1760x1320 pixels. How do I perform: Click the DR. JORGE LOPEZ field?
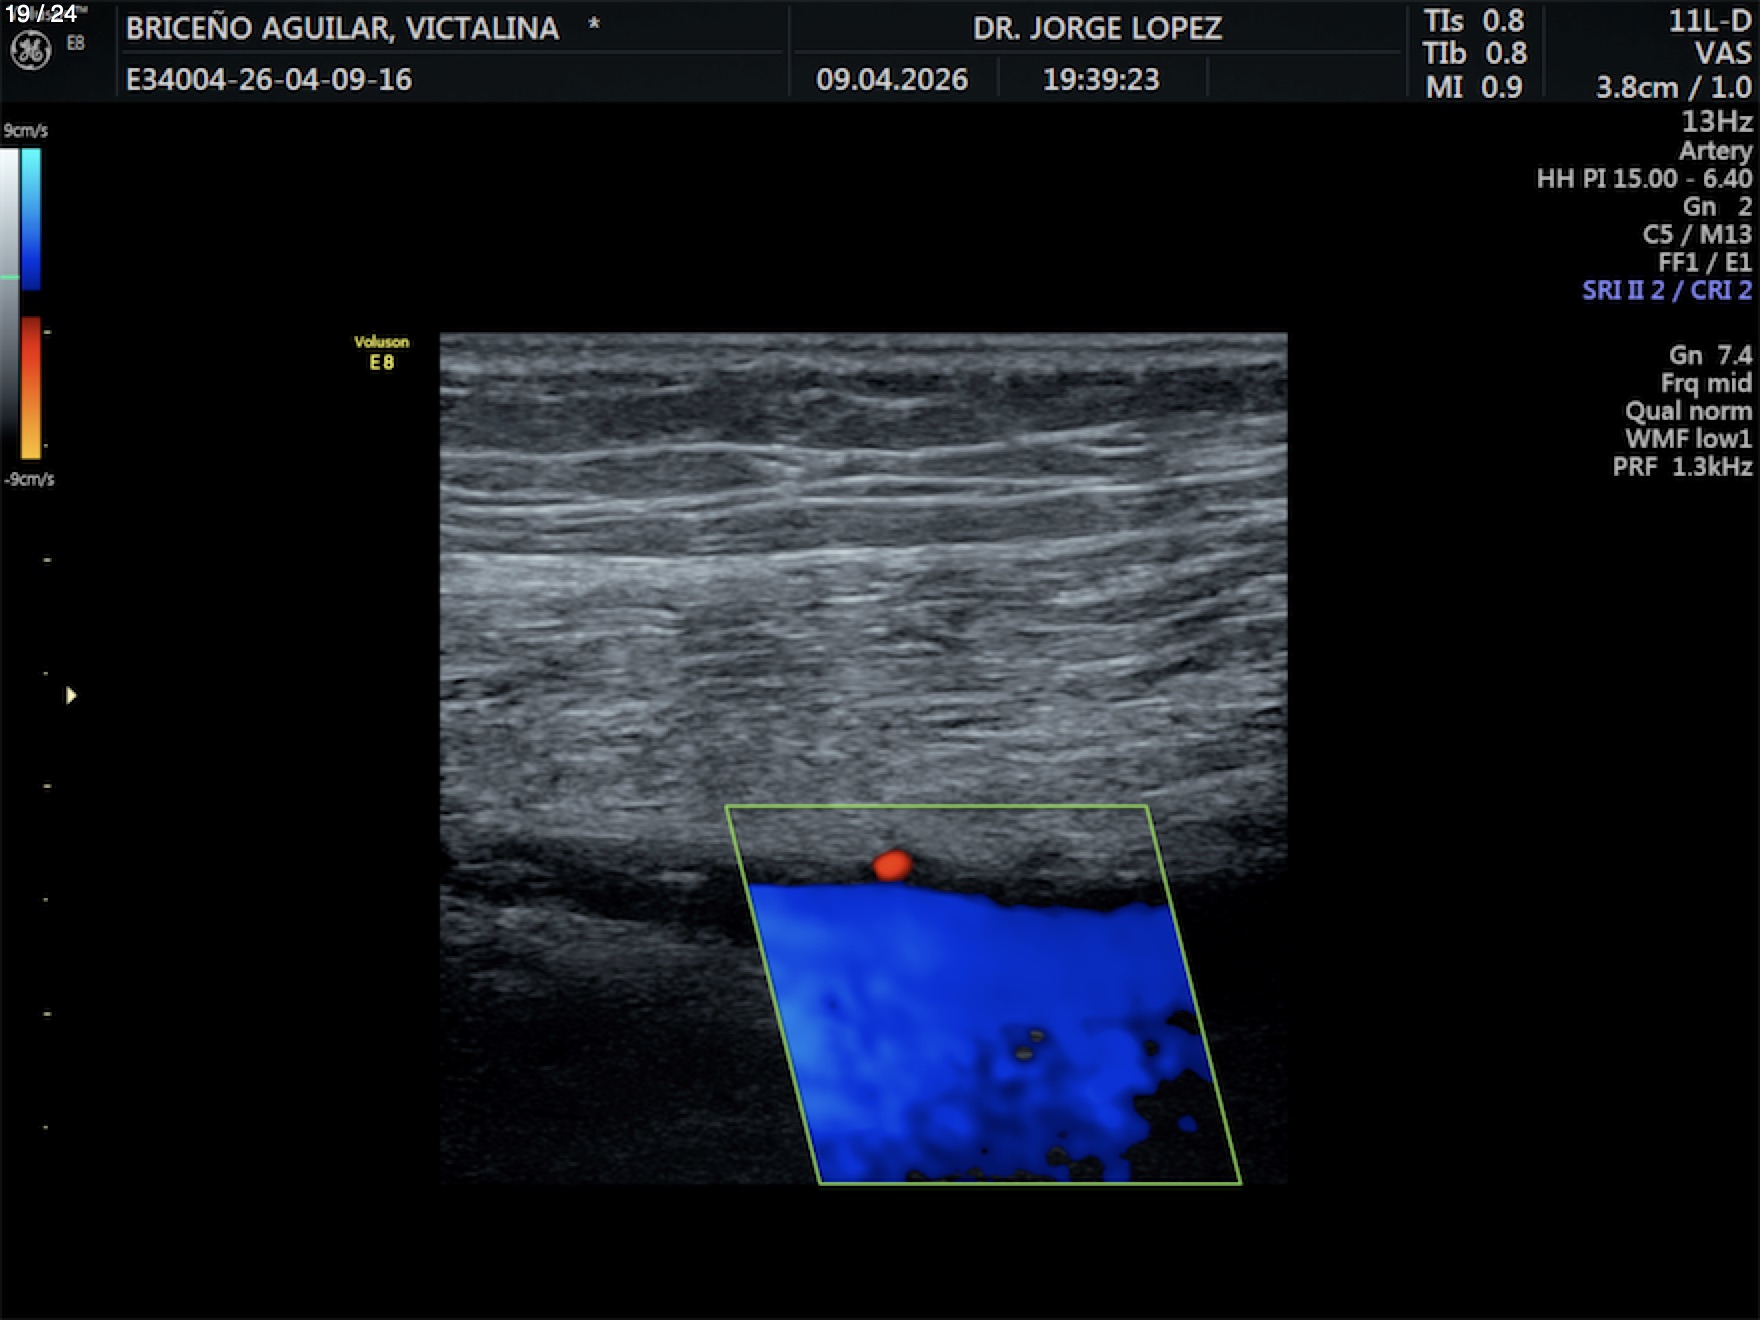[1097, 28]
